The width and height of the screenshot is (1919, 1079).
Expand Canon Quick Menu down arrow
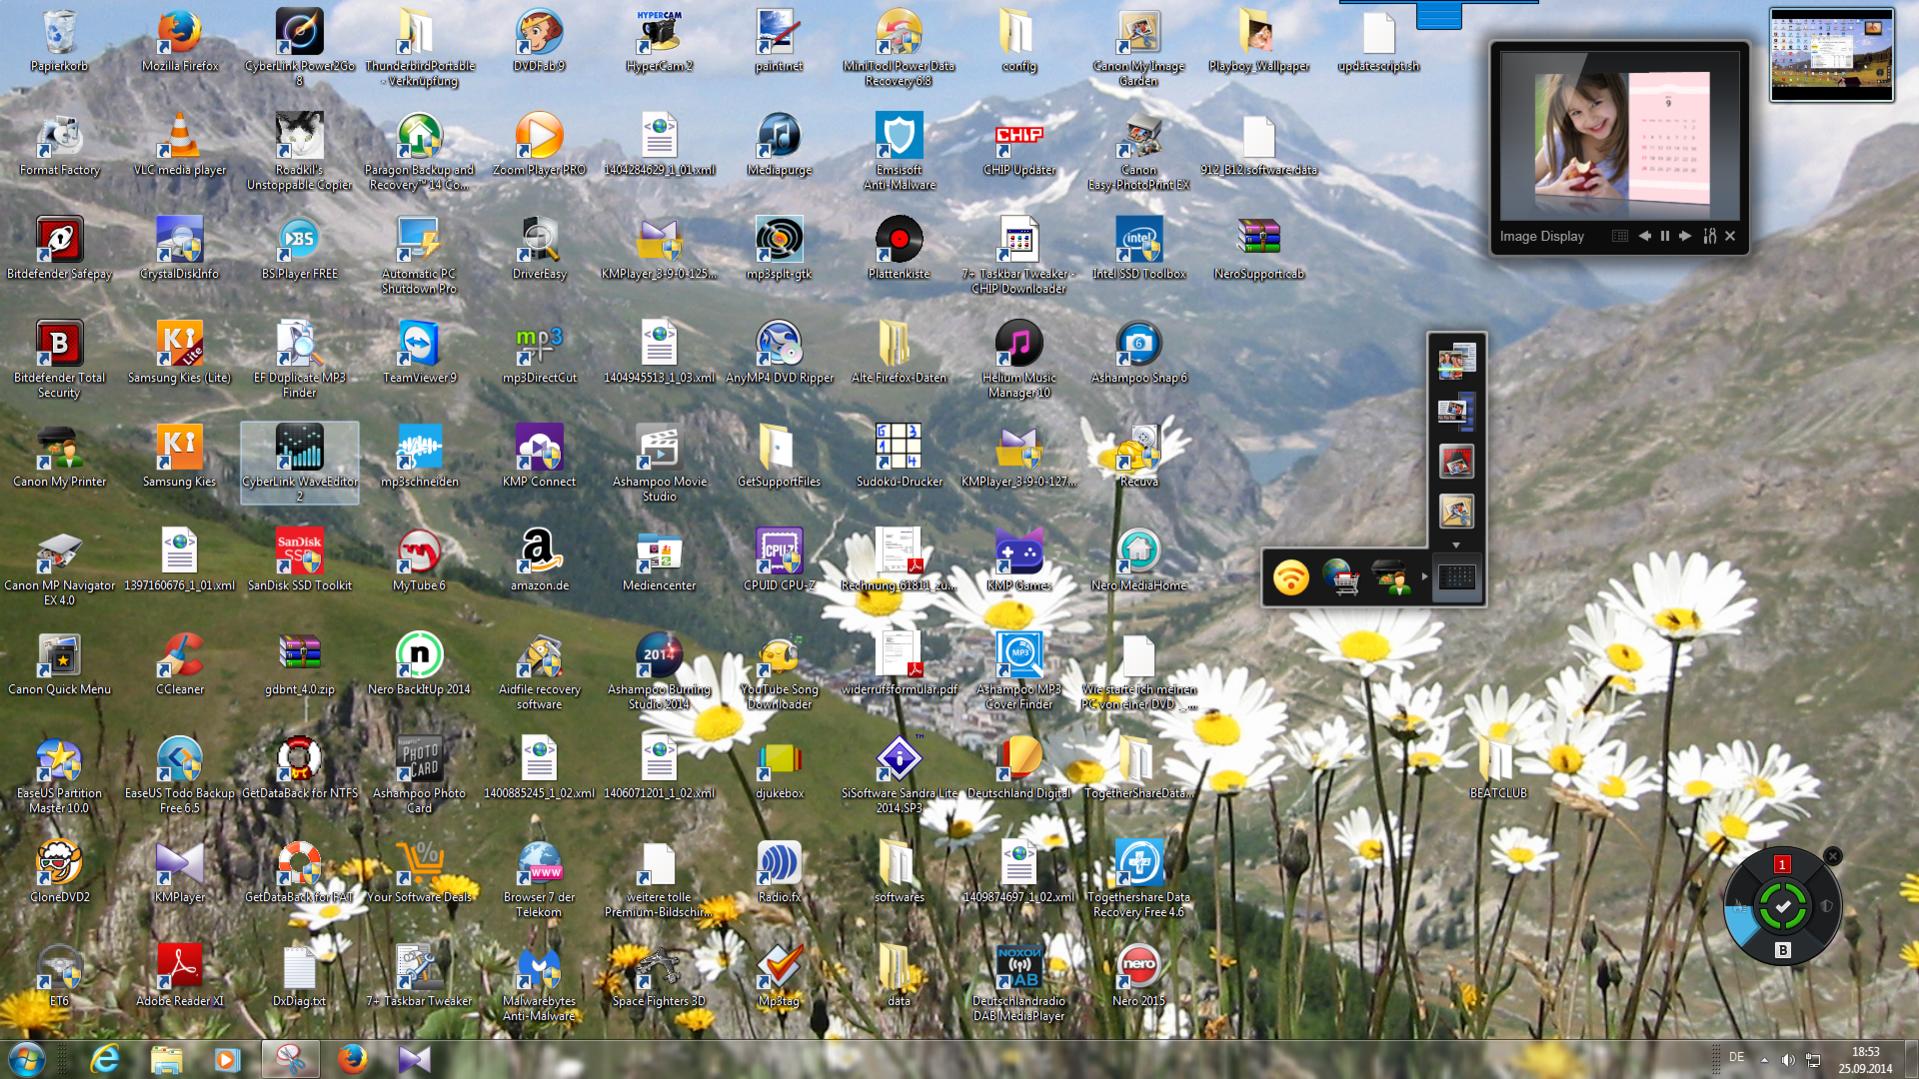pyautogui.click(x=1456, y=546)
